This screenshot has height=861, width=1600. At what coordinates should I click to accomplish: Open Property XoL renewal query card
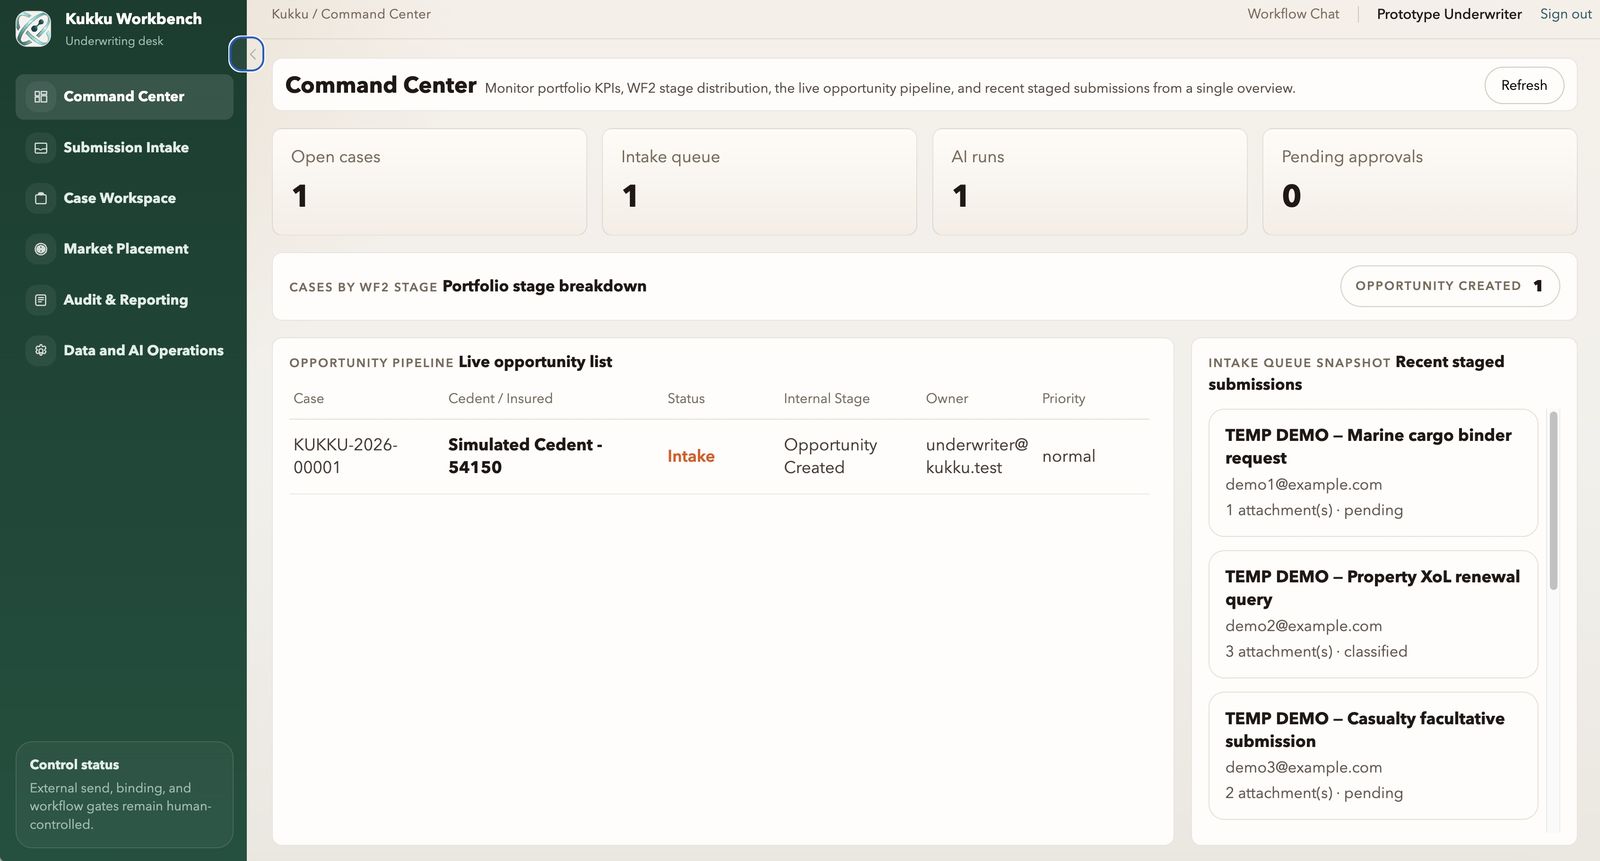[x=1373, y=614]
